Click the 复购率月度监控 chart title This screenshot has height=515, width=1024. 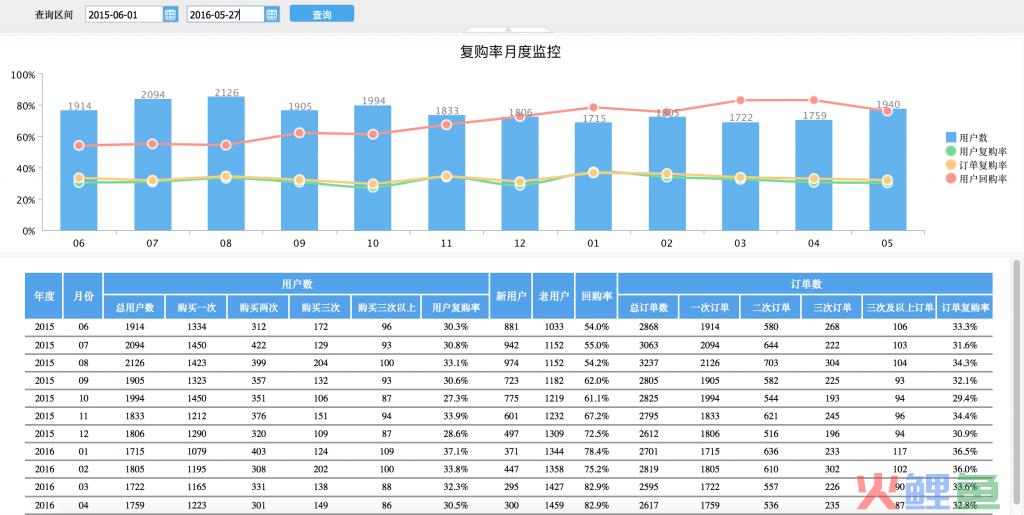tap(510, 52)
